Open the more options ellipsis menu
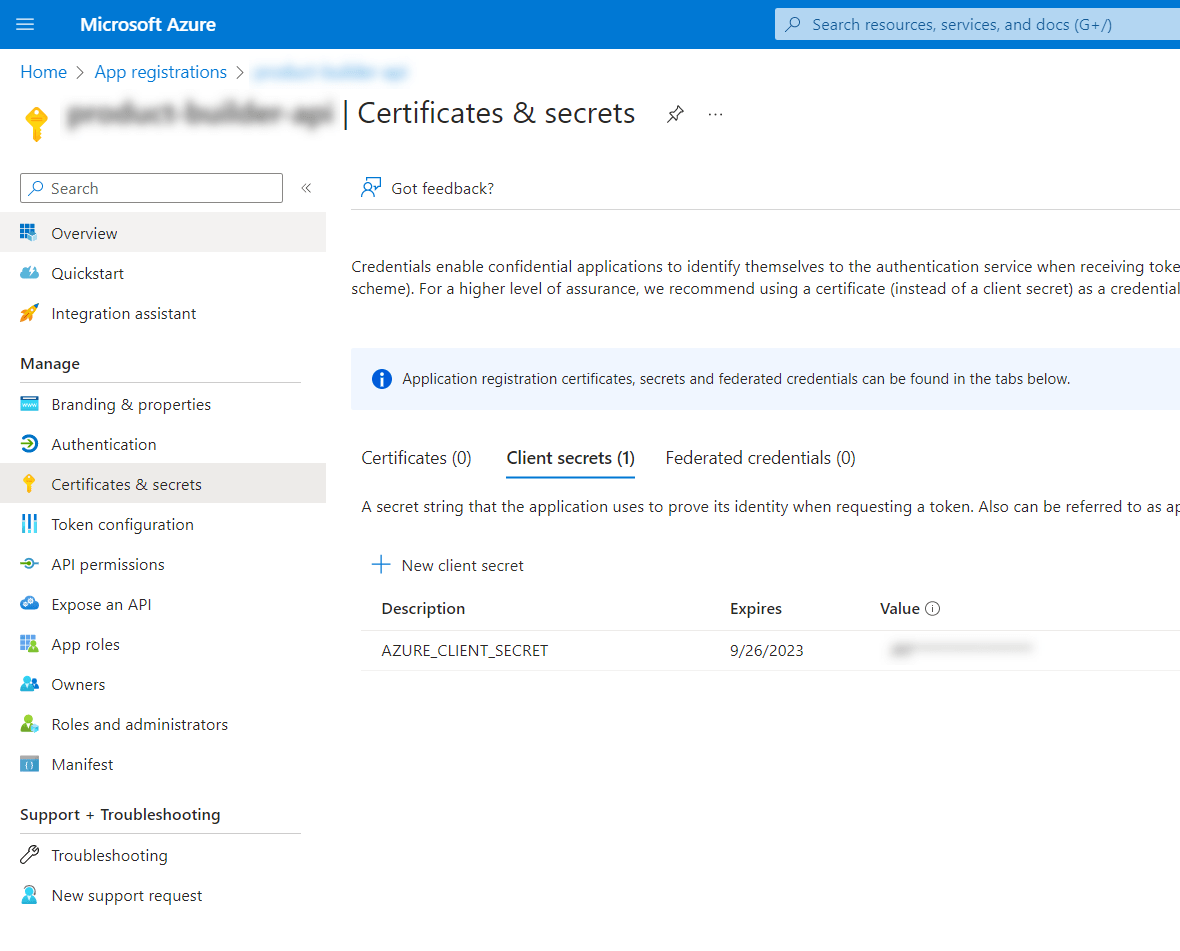Image resolution: width=1180 pixels, height=951 pixels. pyautogui.click(x=715, y=114)
